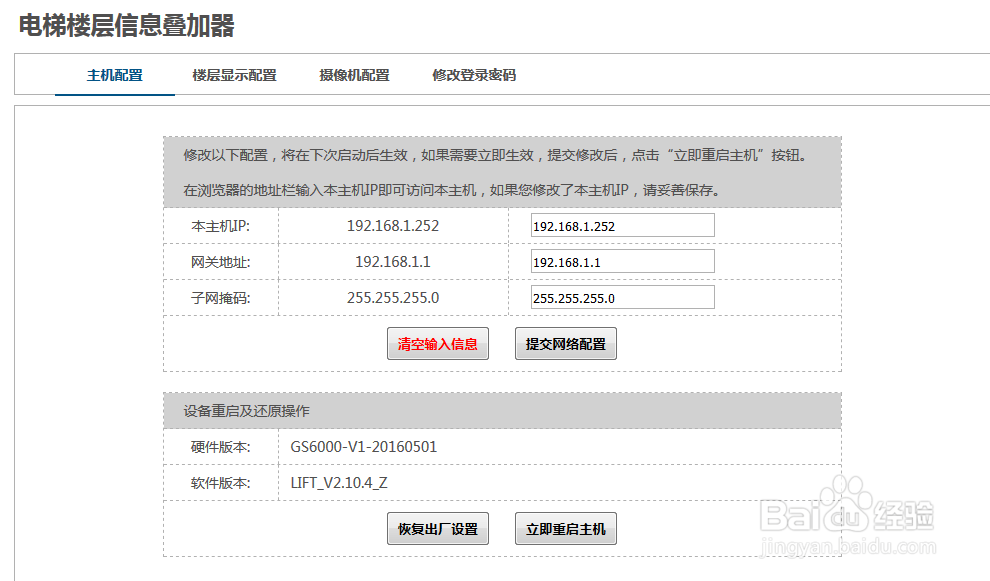Click the 本主机IP label cell
Image resolution: width=990 pixels, height=581 pixels.
point(220,225)
